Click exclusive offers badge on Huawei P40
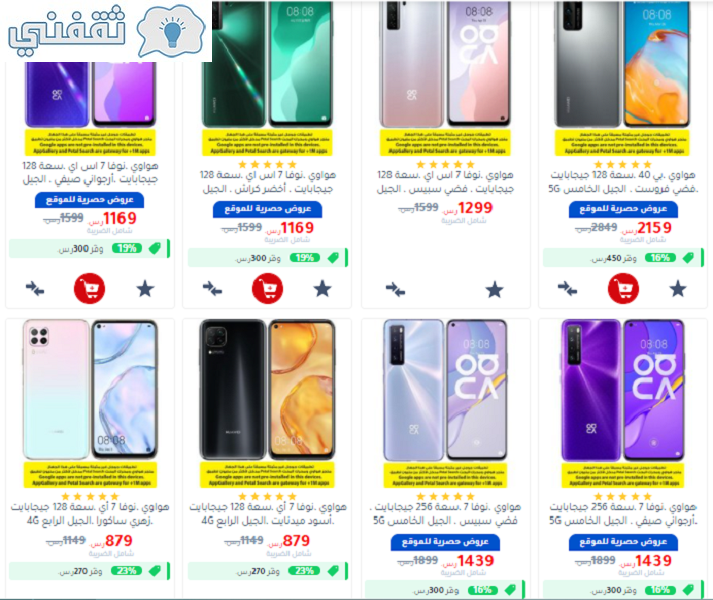 click(x=623, y=209)
